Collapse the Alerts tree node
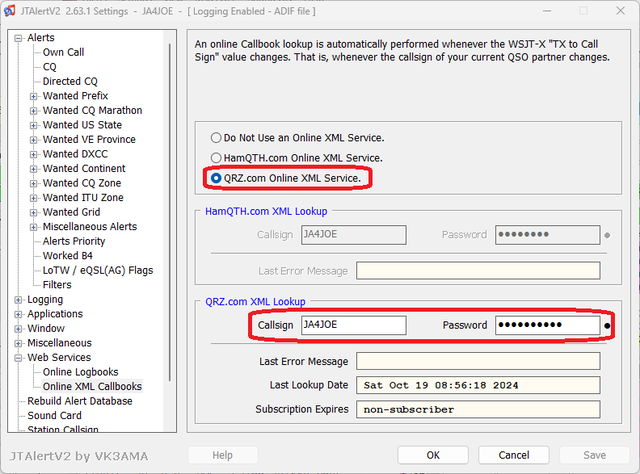The width and height of the screenshot is (640, 474). click(x=18, y=38)
